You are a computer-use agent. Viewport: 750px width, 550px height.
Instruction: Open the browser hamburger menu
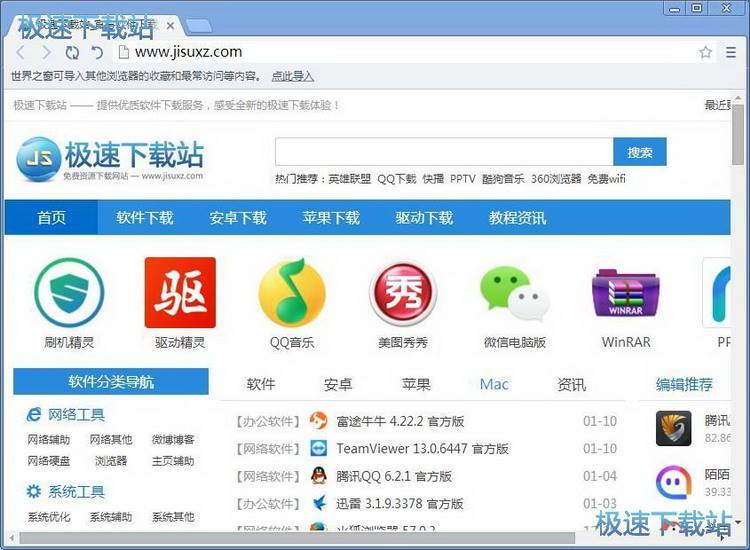(730, 52)
